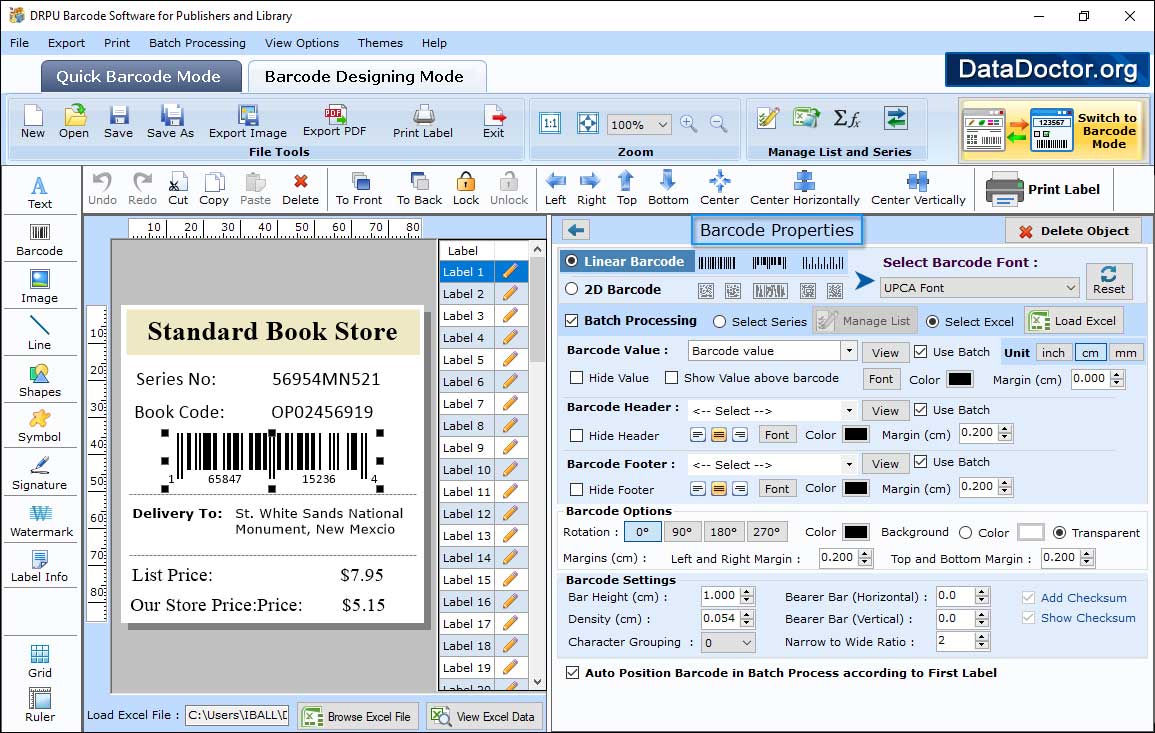Open the File menu

pos(19,43)
